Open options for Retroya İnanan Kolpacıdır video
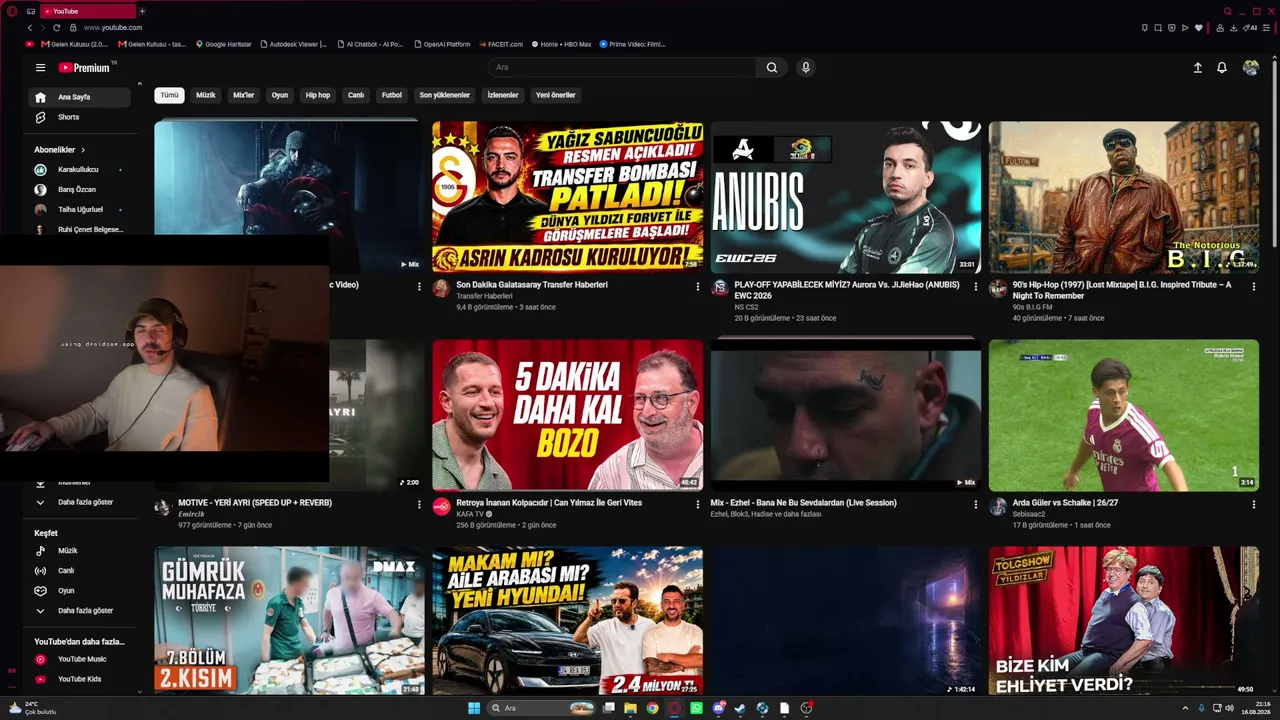Viewport: 1280px width, 720px height. pos(698,505)
